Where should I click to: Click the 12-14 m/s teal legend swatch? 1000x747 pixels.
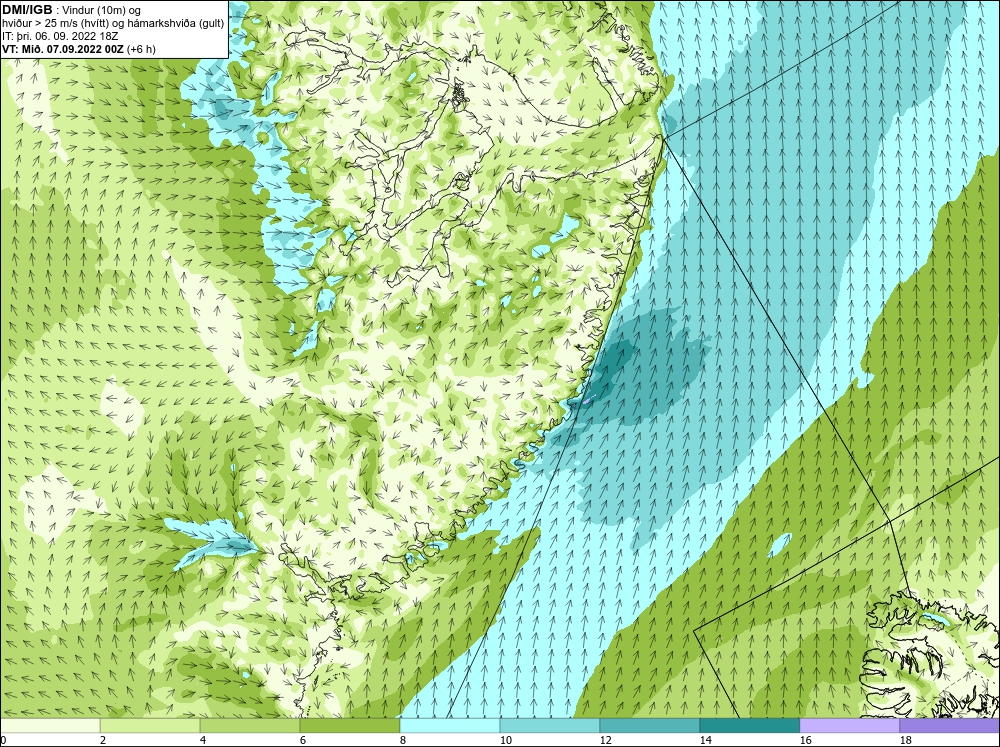coord(650,726)
